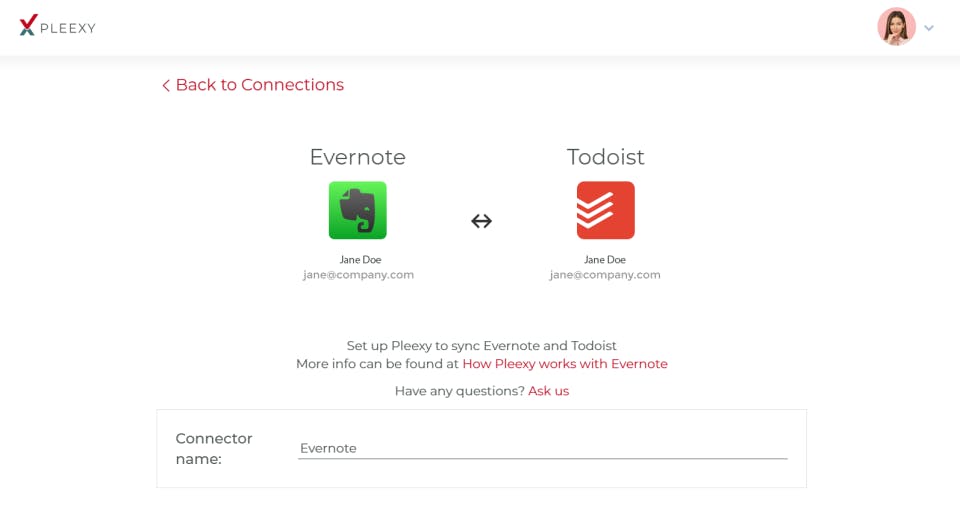Image resolution: width=960 pixels, height=505 pixels.
Task: Click the back chevron arrow before 'Back to Connections'
Action: (166, 86)
